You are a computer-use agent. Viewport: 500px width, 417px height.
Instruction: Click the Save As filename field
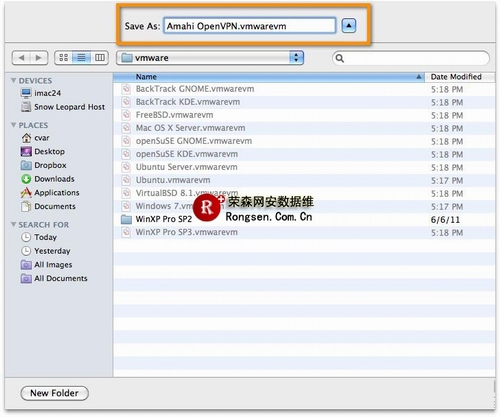249,26
